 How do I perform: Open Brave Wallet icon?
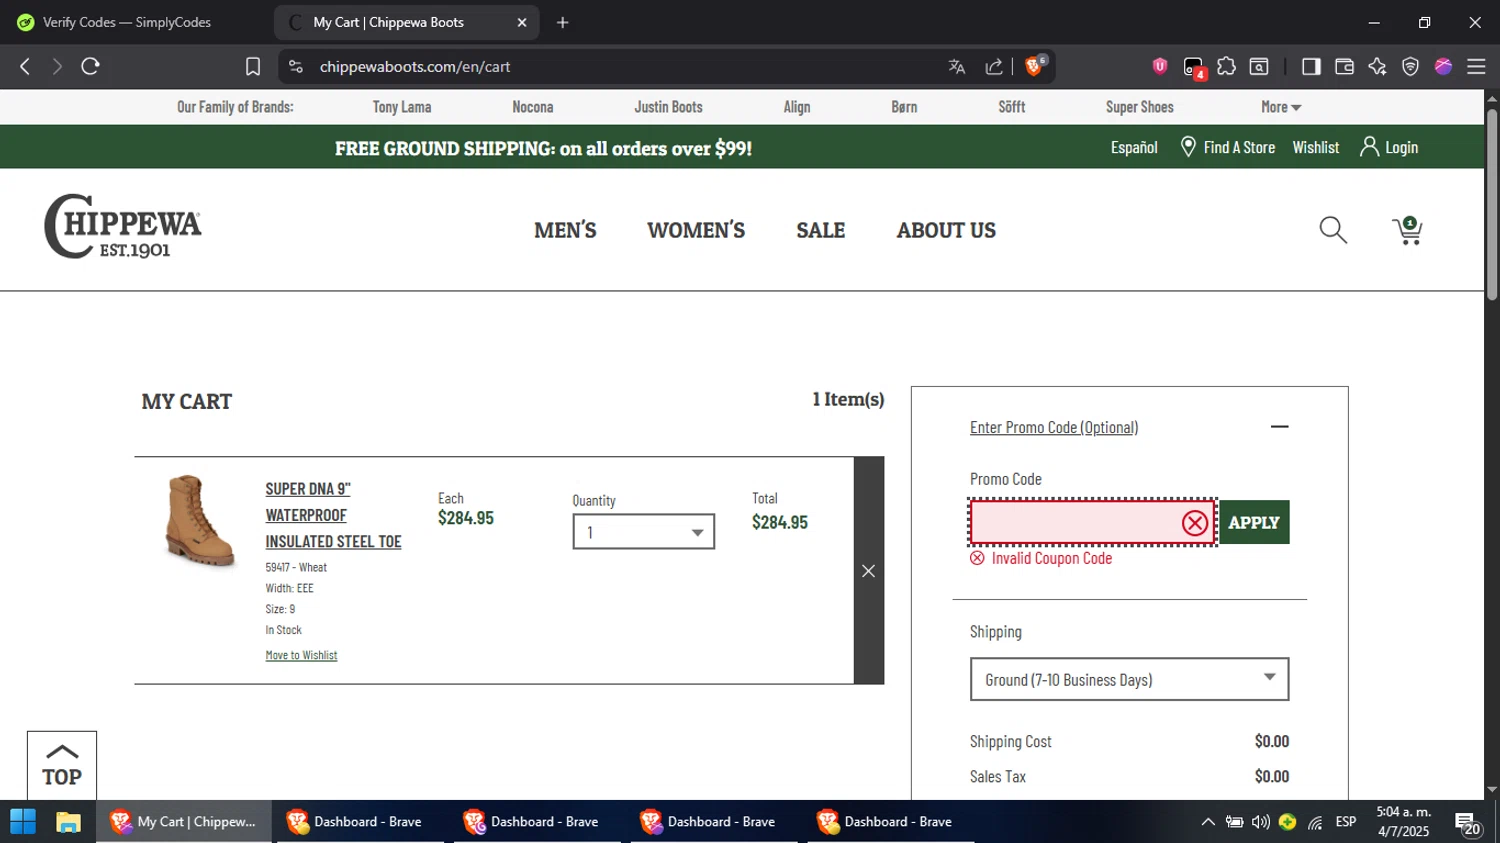click(x=1344, y=66)
